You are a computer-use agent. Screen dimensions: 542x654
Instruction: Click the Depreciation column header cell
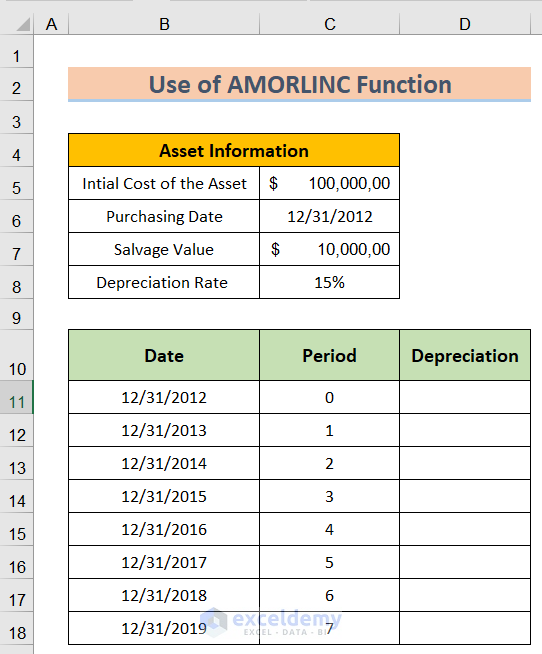coord(465,355)
